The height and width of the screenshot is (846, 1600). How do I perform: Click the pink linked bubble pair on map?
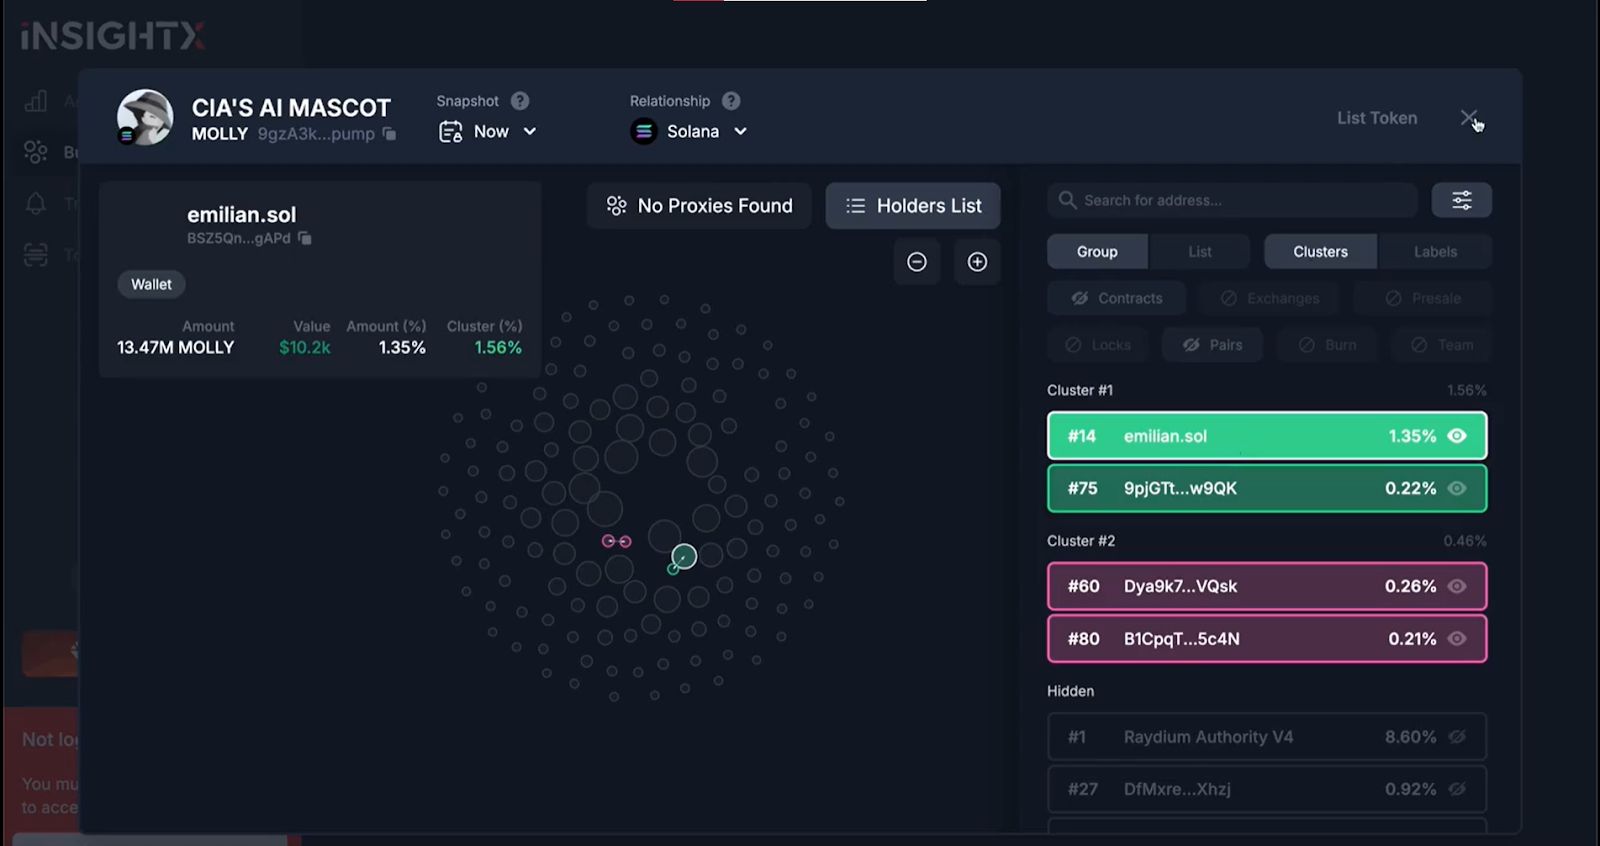click(616, 541)
